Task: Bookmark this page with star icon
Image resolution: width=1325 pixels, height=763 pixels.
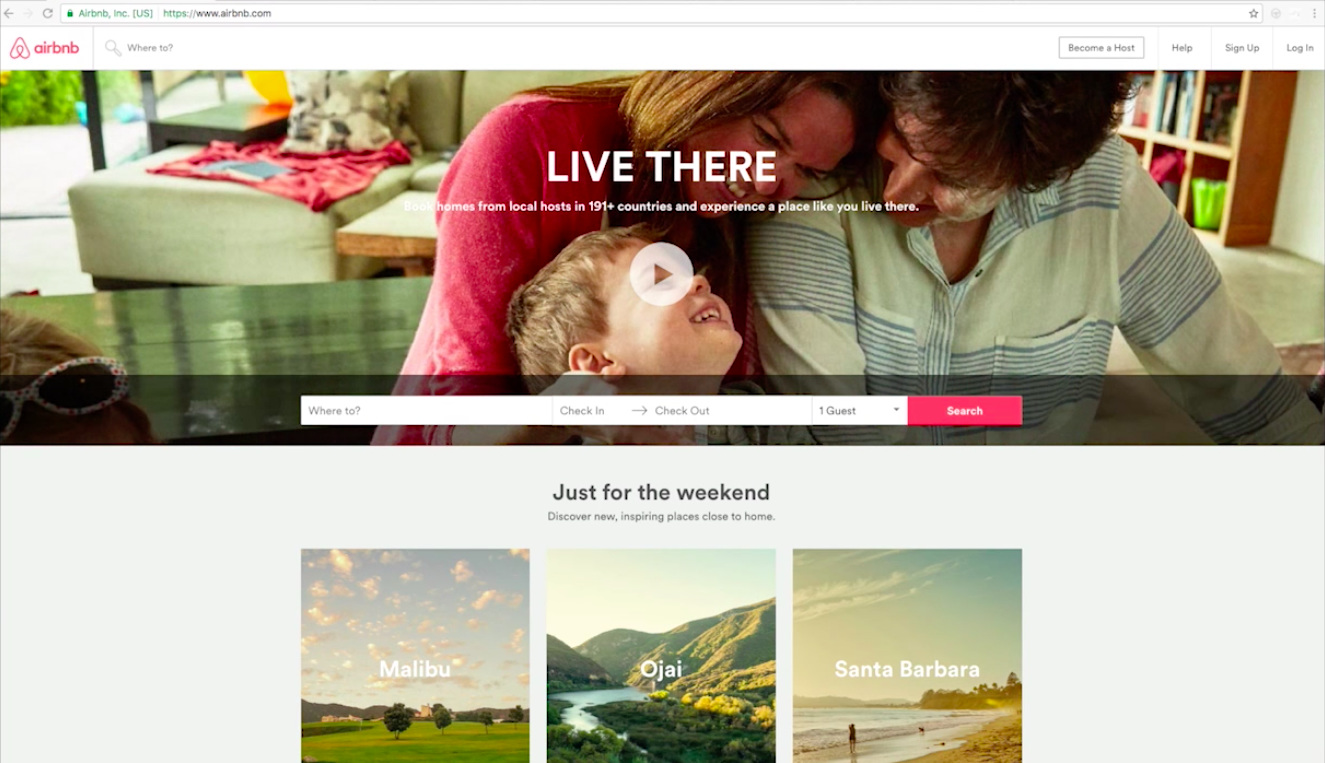Action: (x=1253, y=14)
